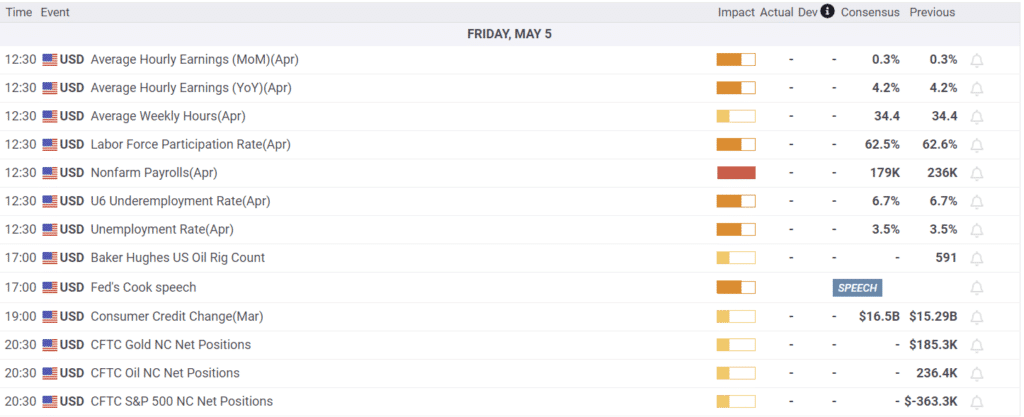
Task: Toggle alert bell for Unemployment Rate row
Action: tap(977, 230)
